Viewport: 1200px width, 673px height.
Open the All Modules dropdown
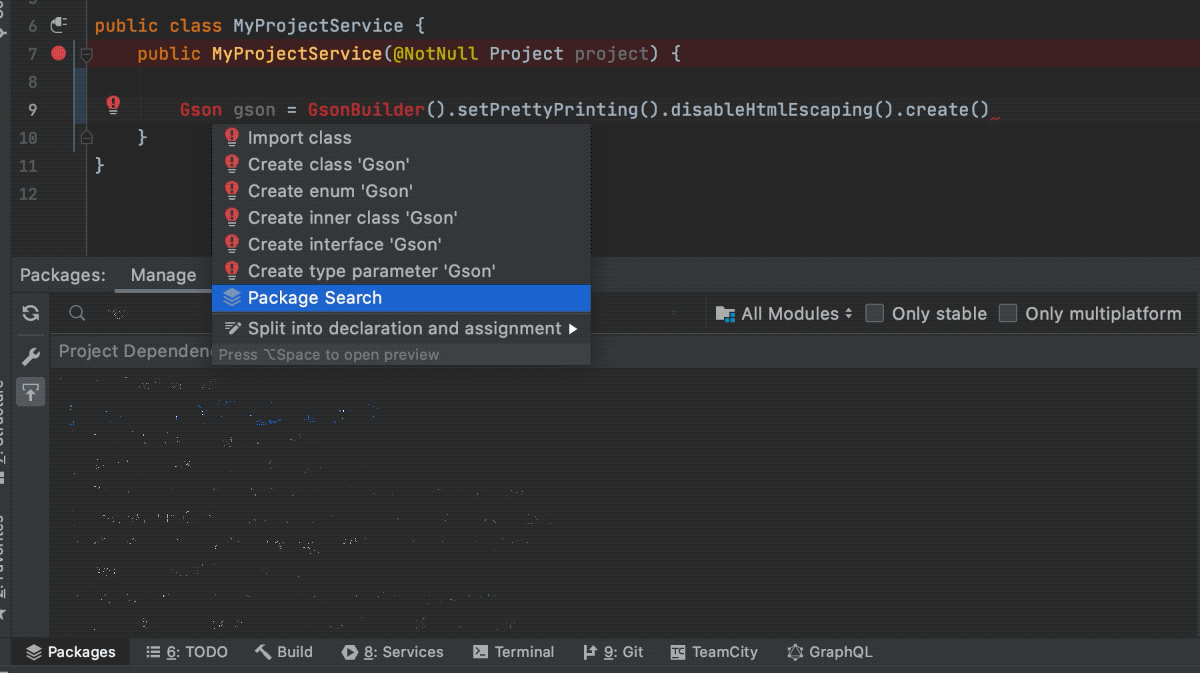tap(785, 313)
